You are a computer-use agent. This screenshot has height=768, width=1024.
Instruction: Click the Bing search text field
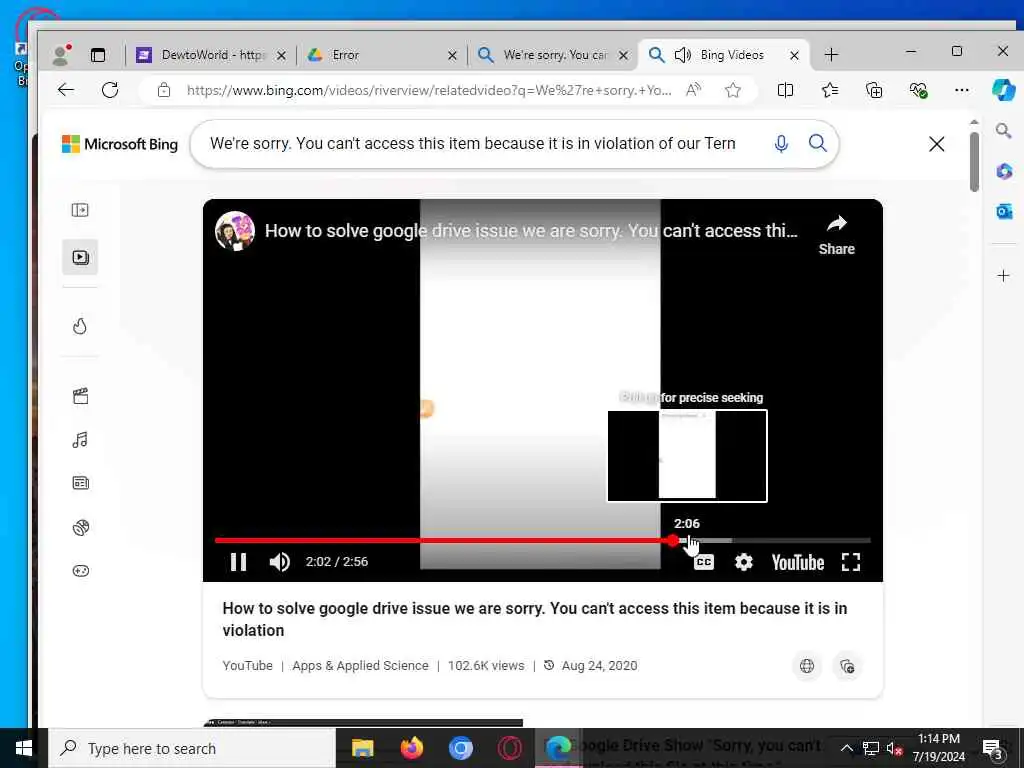coord(473,144)
